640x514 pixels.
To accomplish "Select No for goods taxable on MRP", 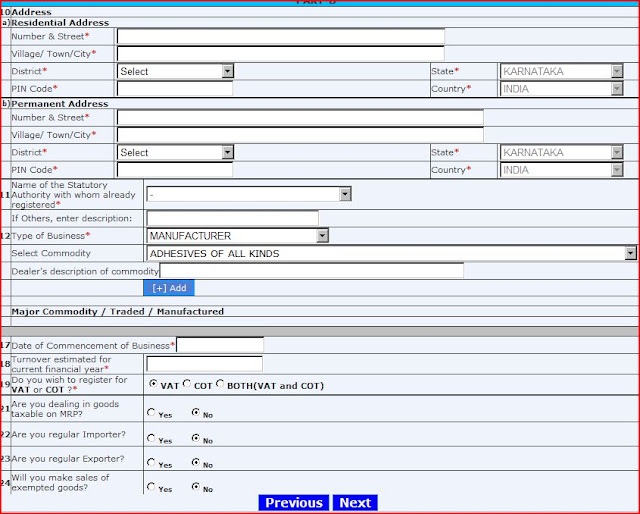I will [x=196, y=412].
